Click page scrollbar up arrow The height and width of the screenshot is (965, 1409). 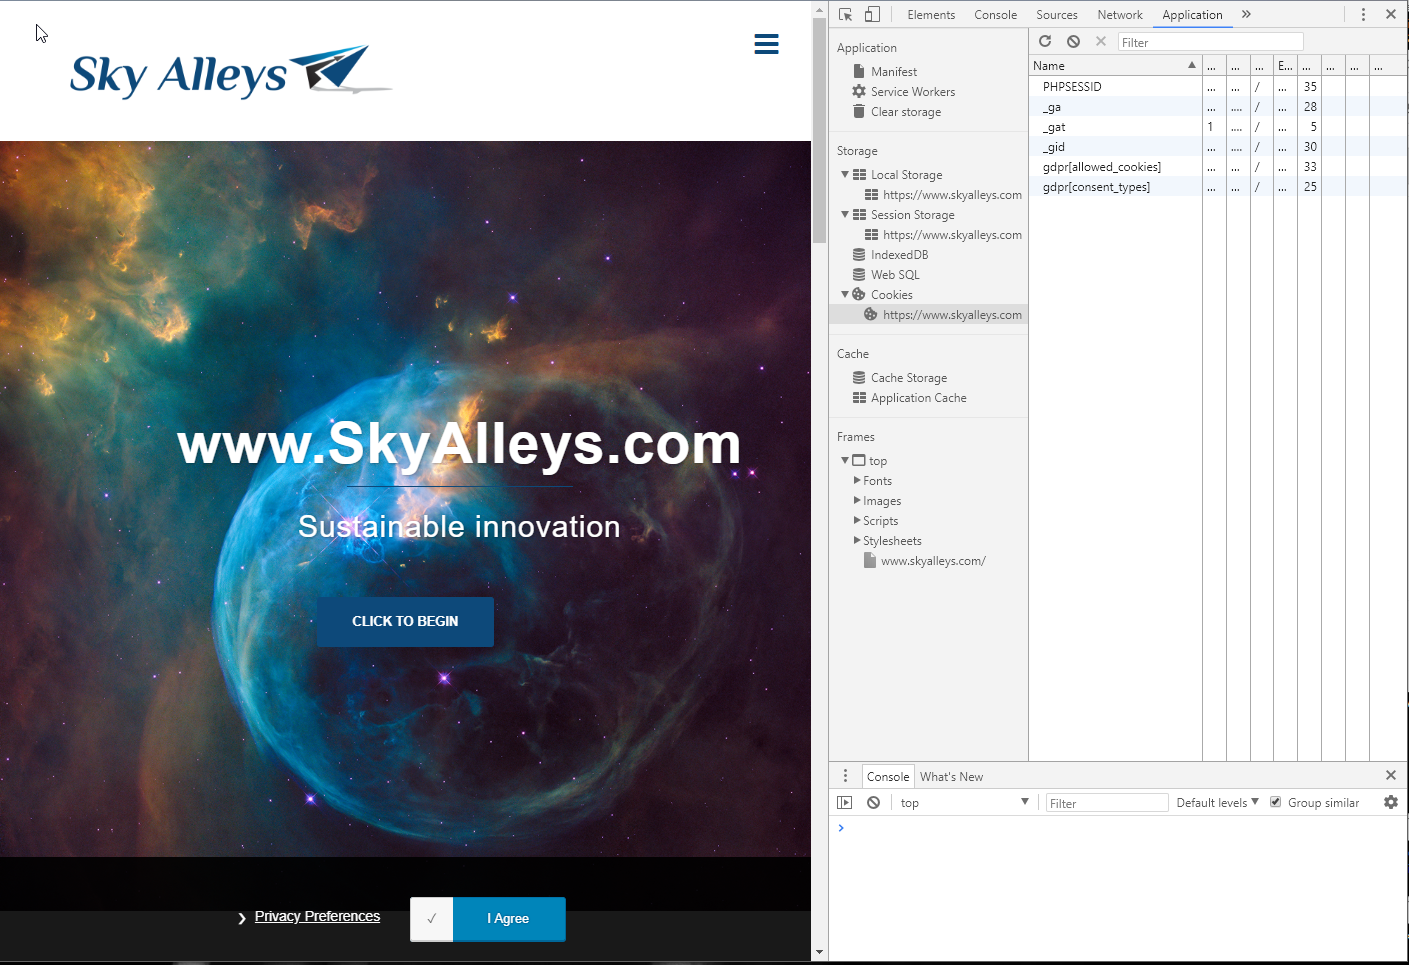pyautogui.click(x=819, y=12)
